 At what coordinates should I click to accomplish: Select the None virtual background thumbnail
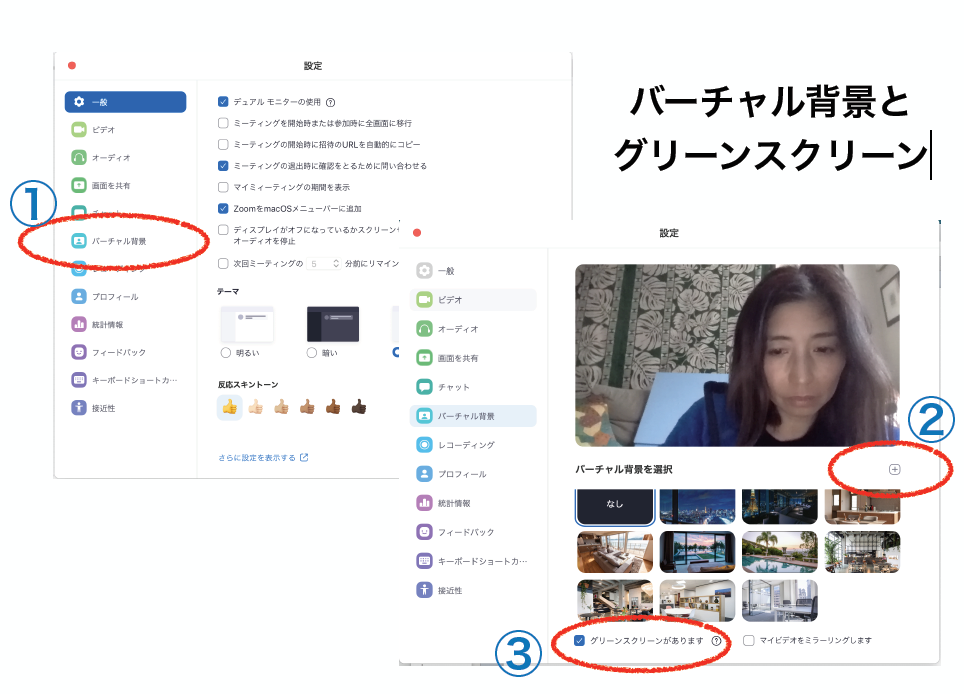615,507
